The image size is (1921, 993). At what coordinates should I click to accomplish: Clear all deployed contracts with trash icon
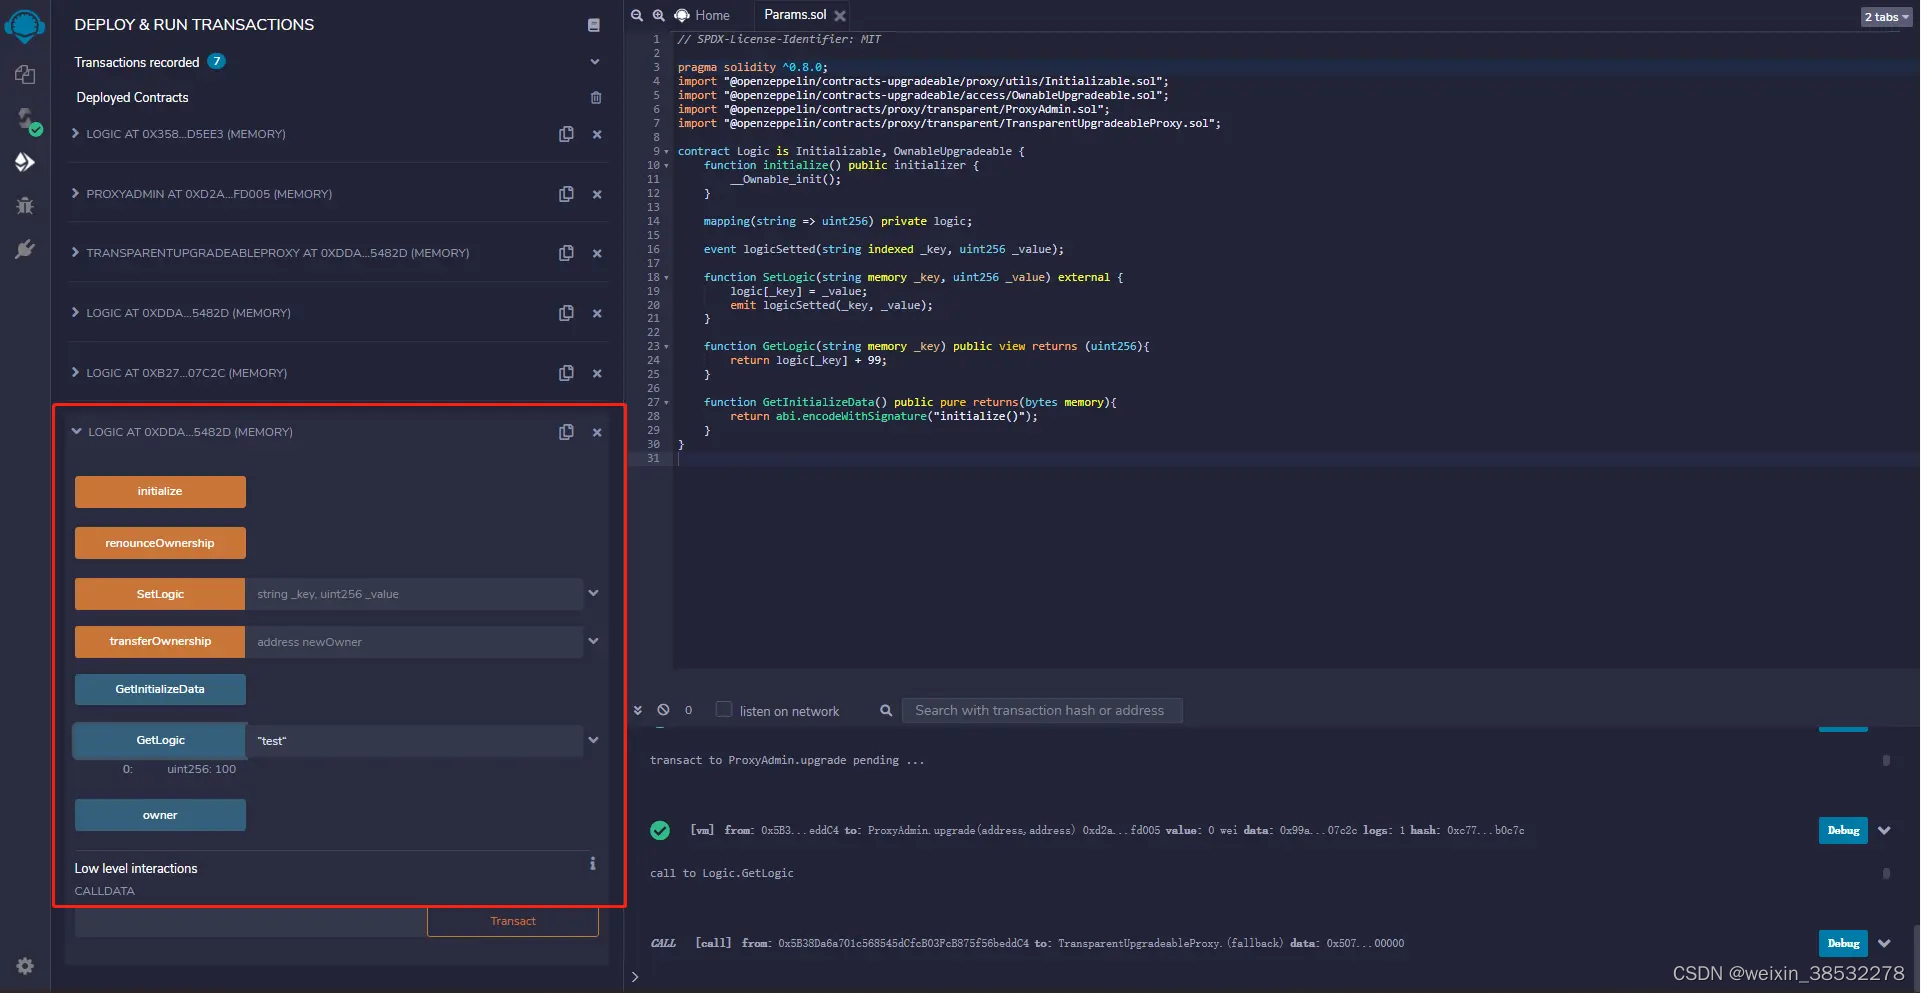(596, 98)
